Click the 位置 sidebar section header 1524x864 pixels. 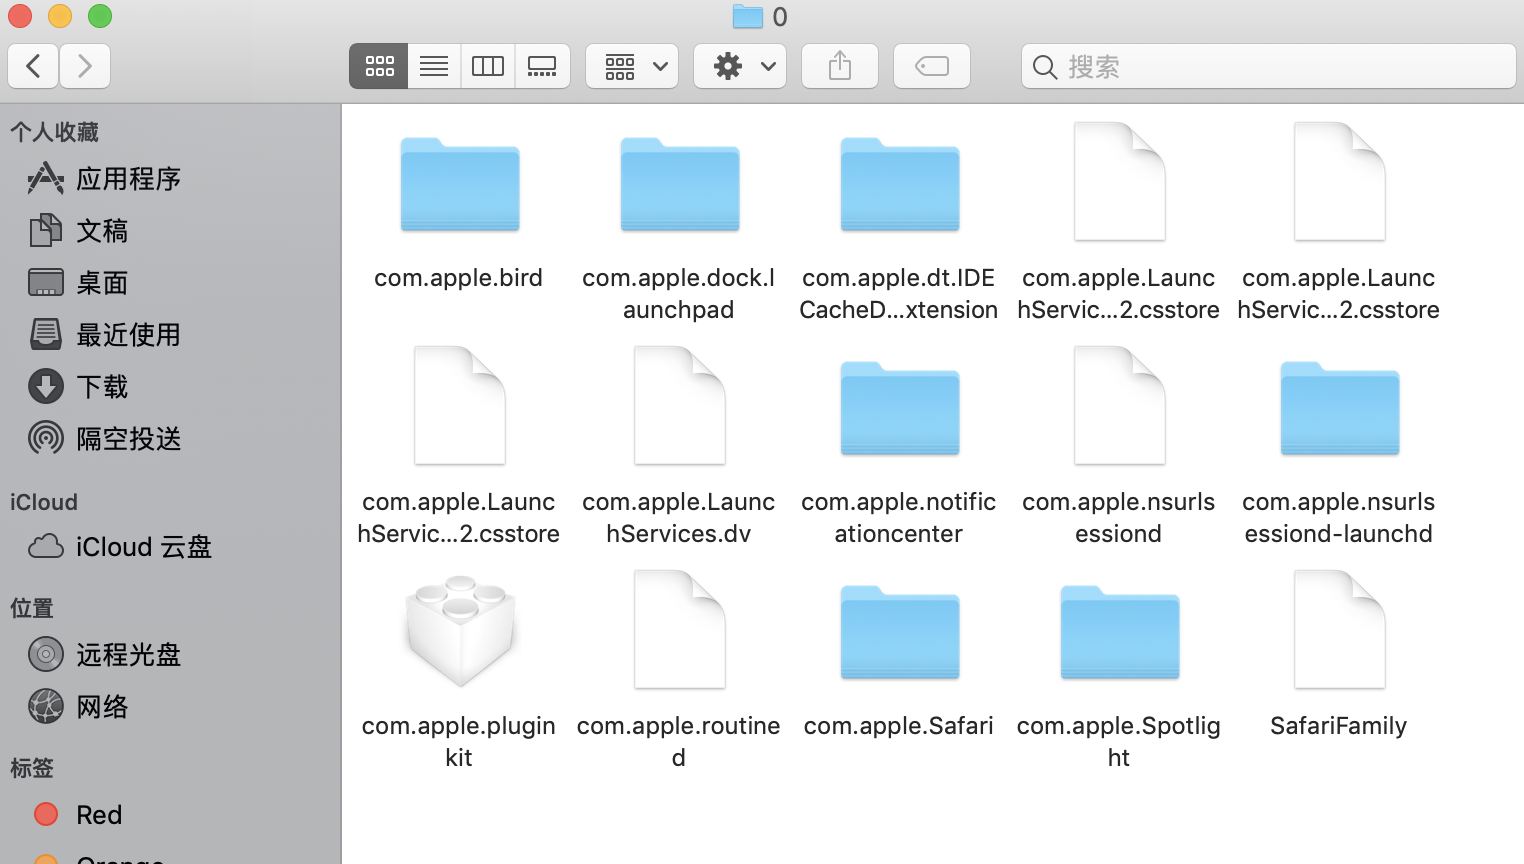[x=32, y=608]
